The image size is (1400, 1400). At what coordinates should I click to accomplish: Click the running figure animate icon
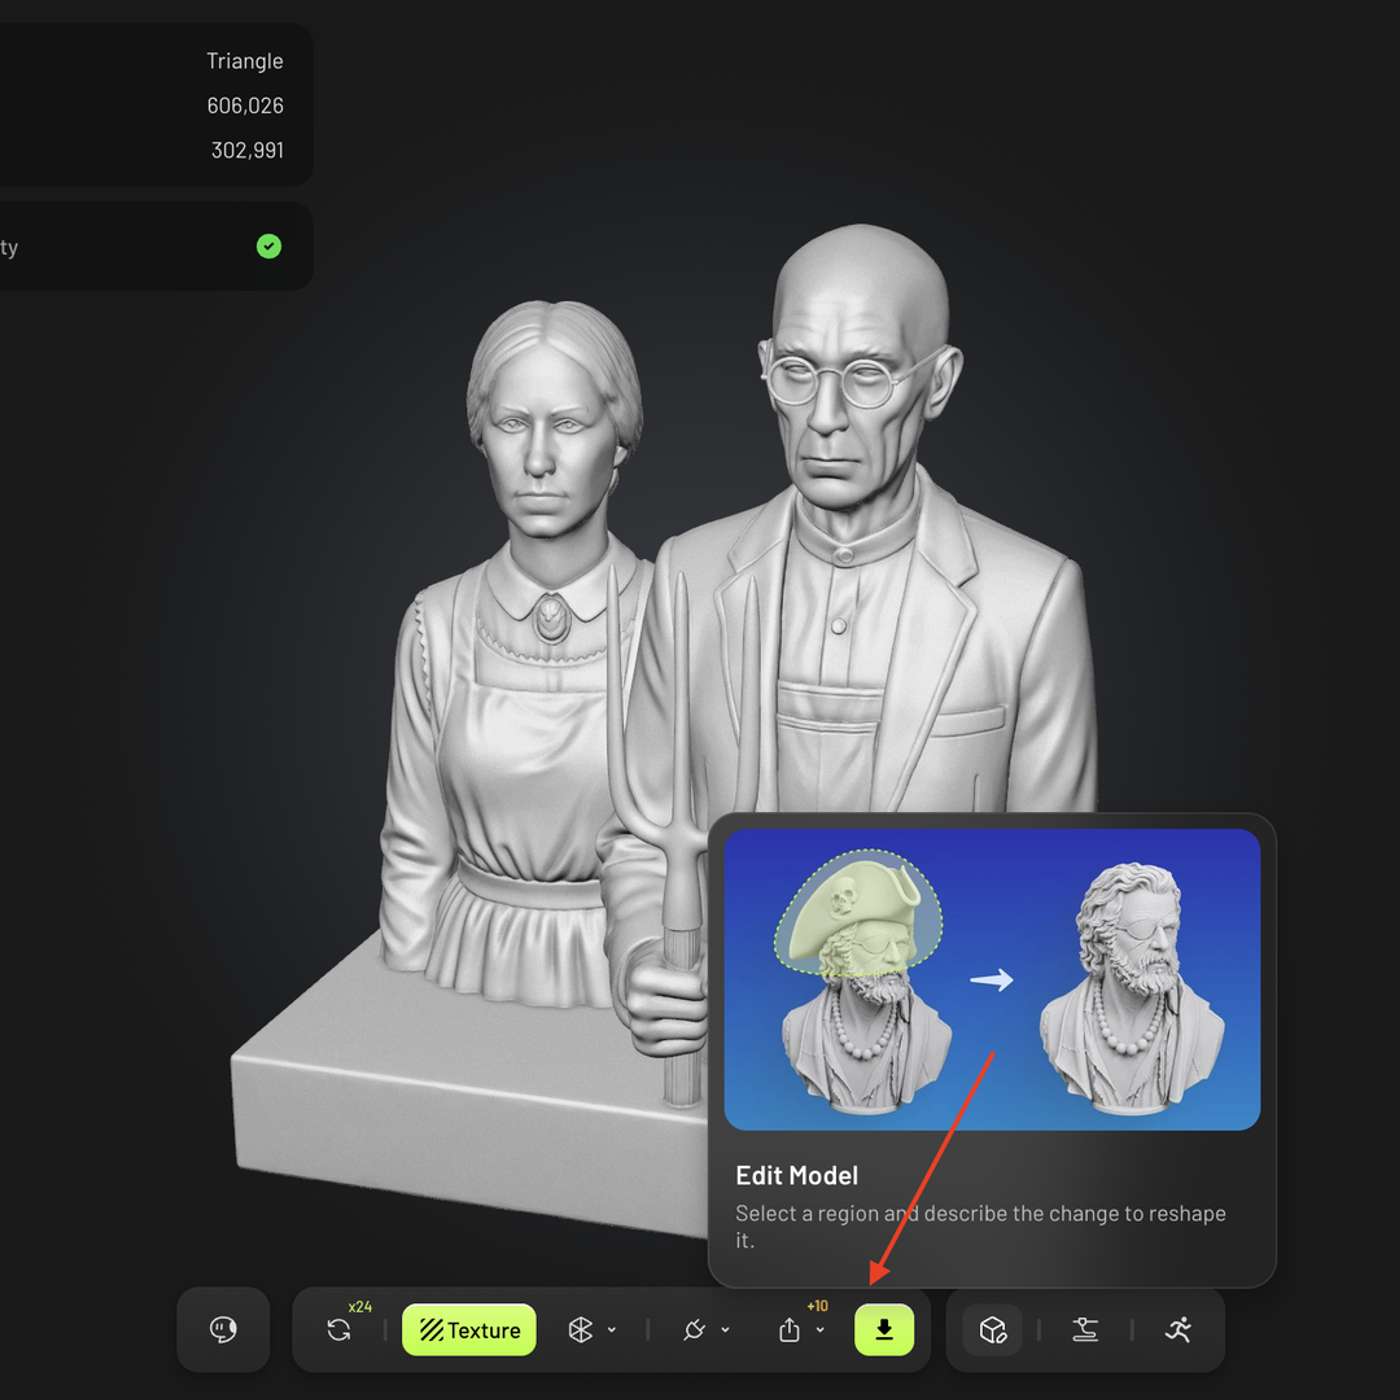(x=1178, y=1330)
